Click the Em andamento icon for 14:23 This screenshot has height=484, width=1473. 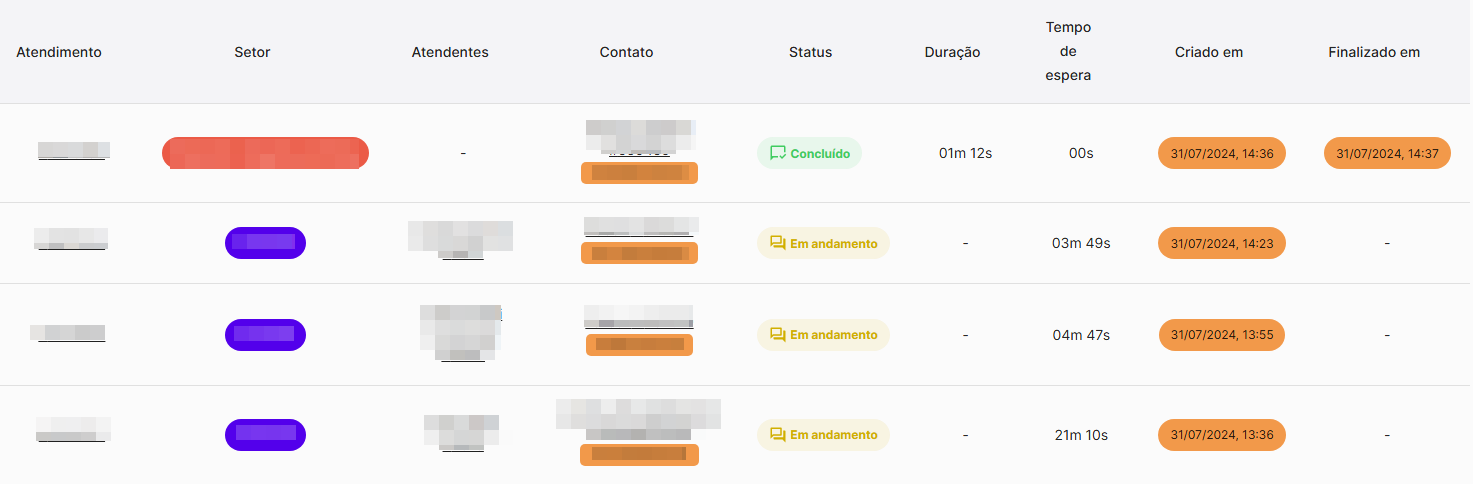pyautogui.click(x=777, y=243)
